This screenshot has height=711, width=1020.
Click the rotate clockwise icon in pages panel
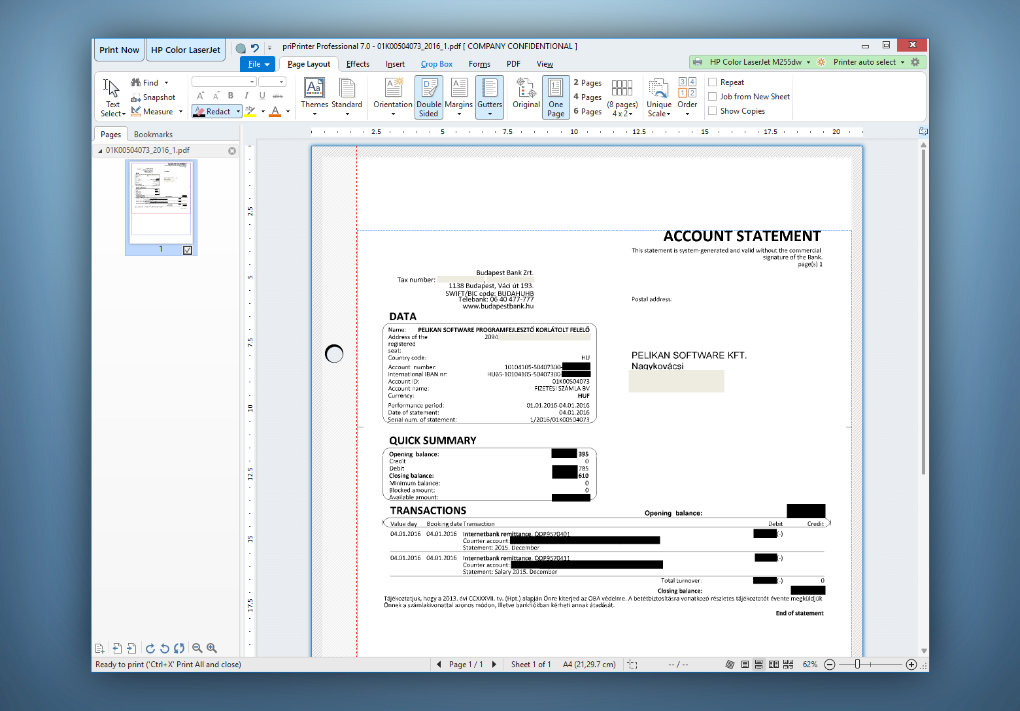click(150, 649)
